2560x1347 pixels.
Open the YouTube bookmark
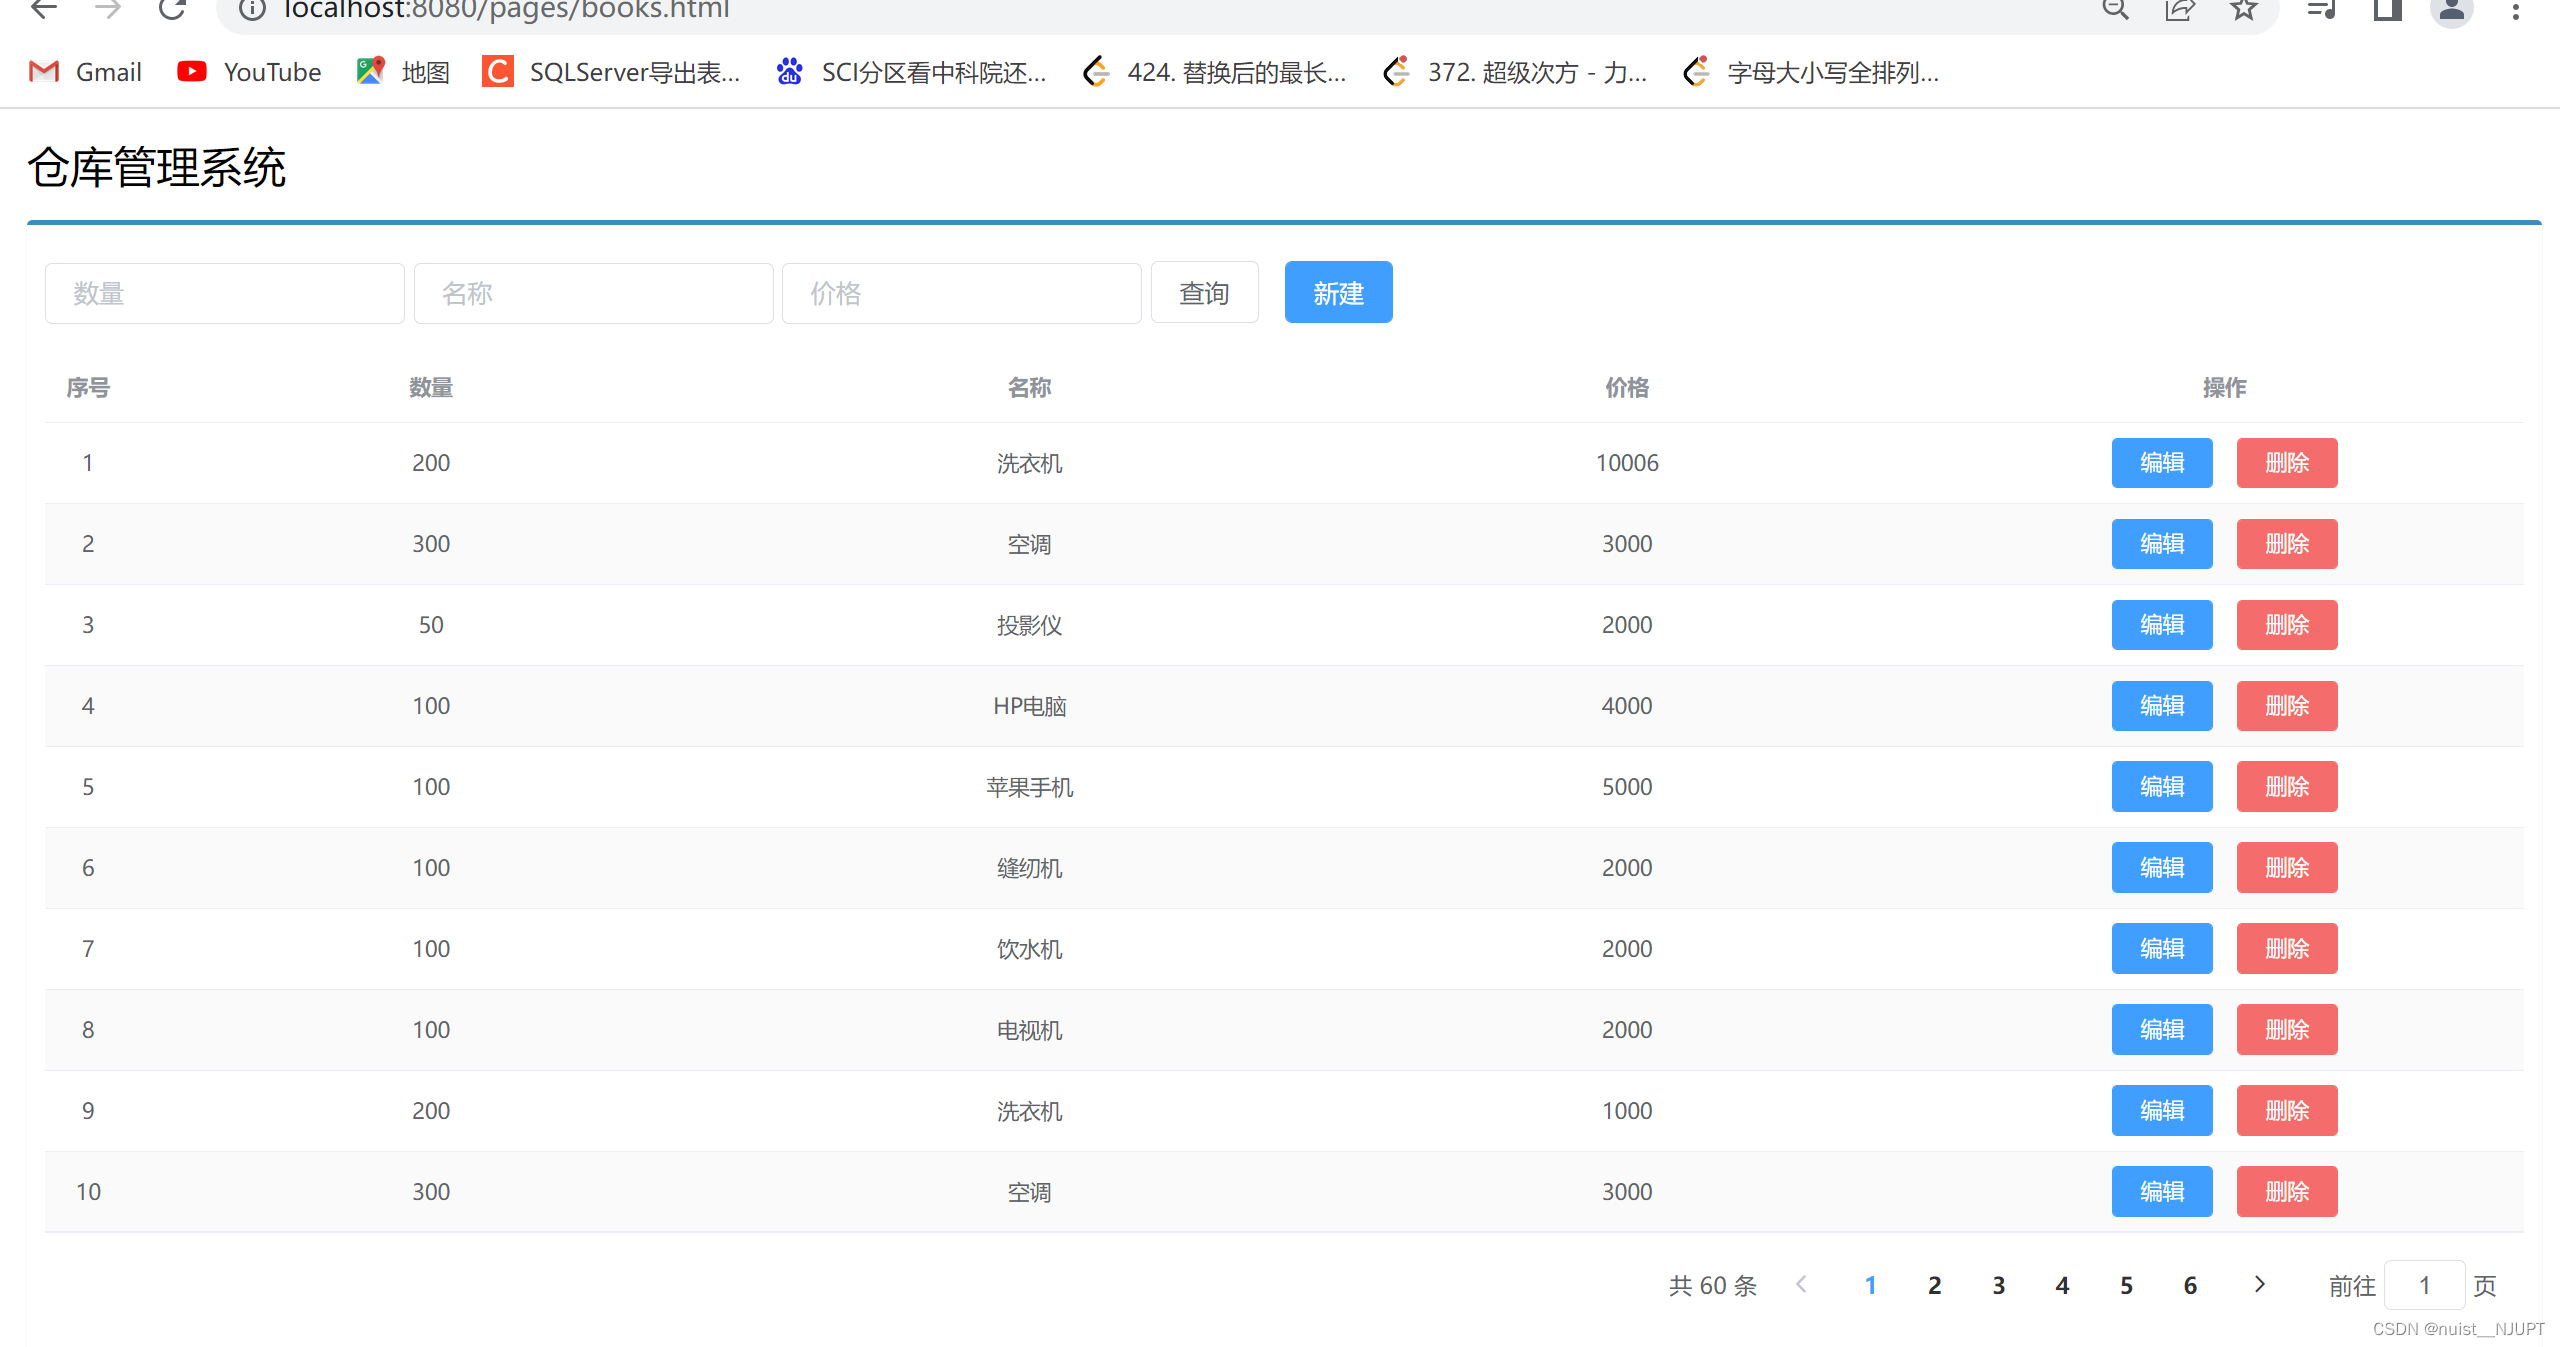(x=249, y=72)
